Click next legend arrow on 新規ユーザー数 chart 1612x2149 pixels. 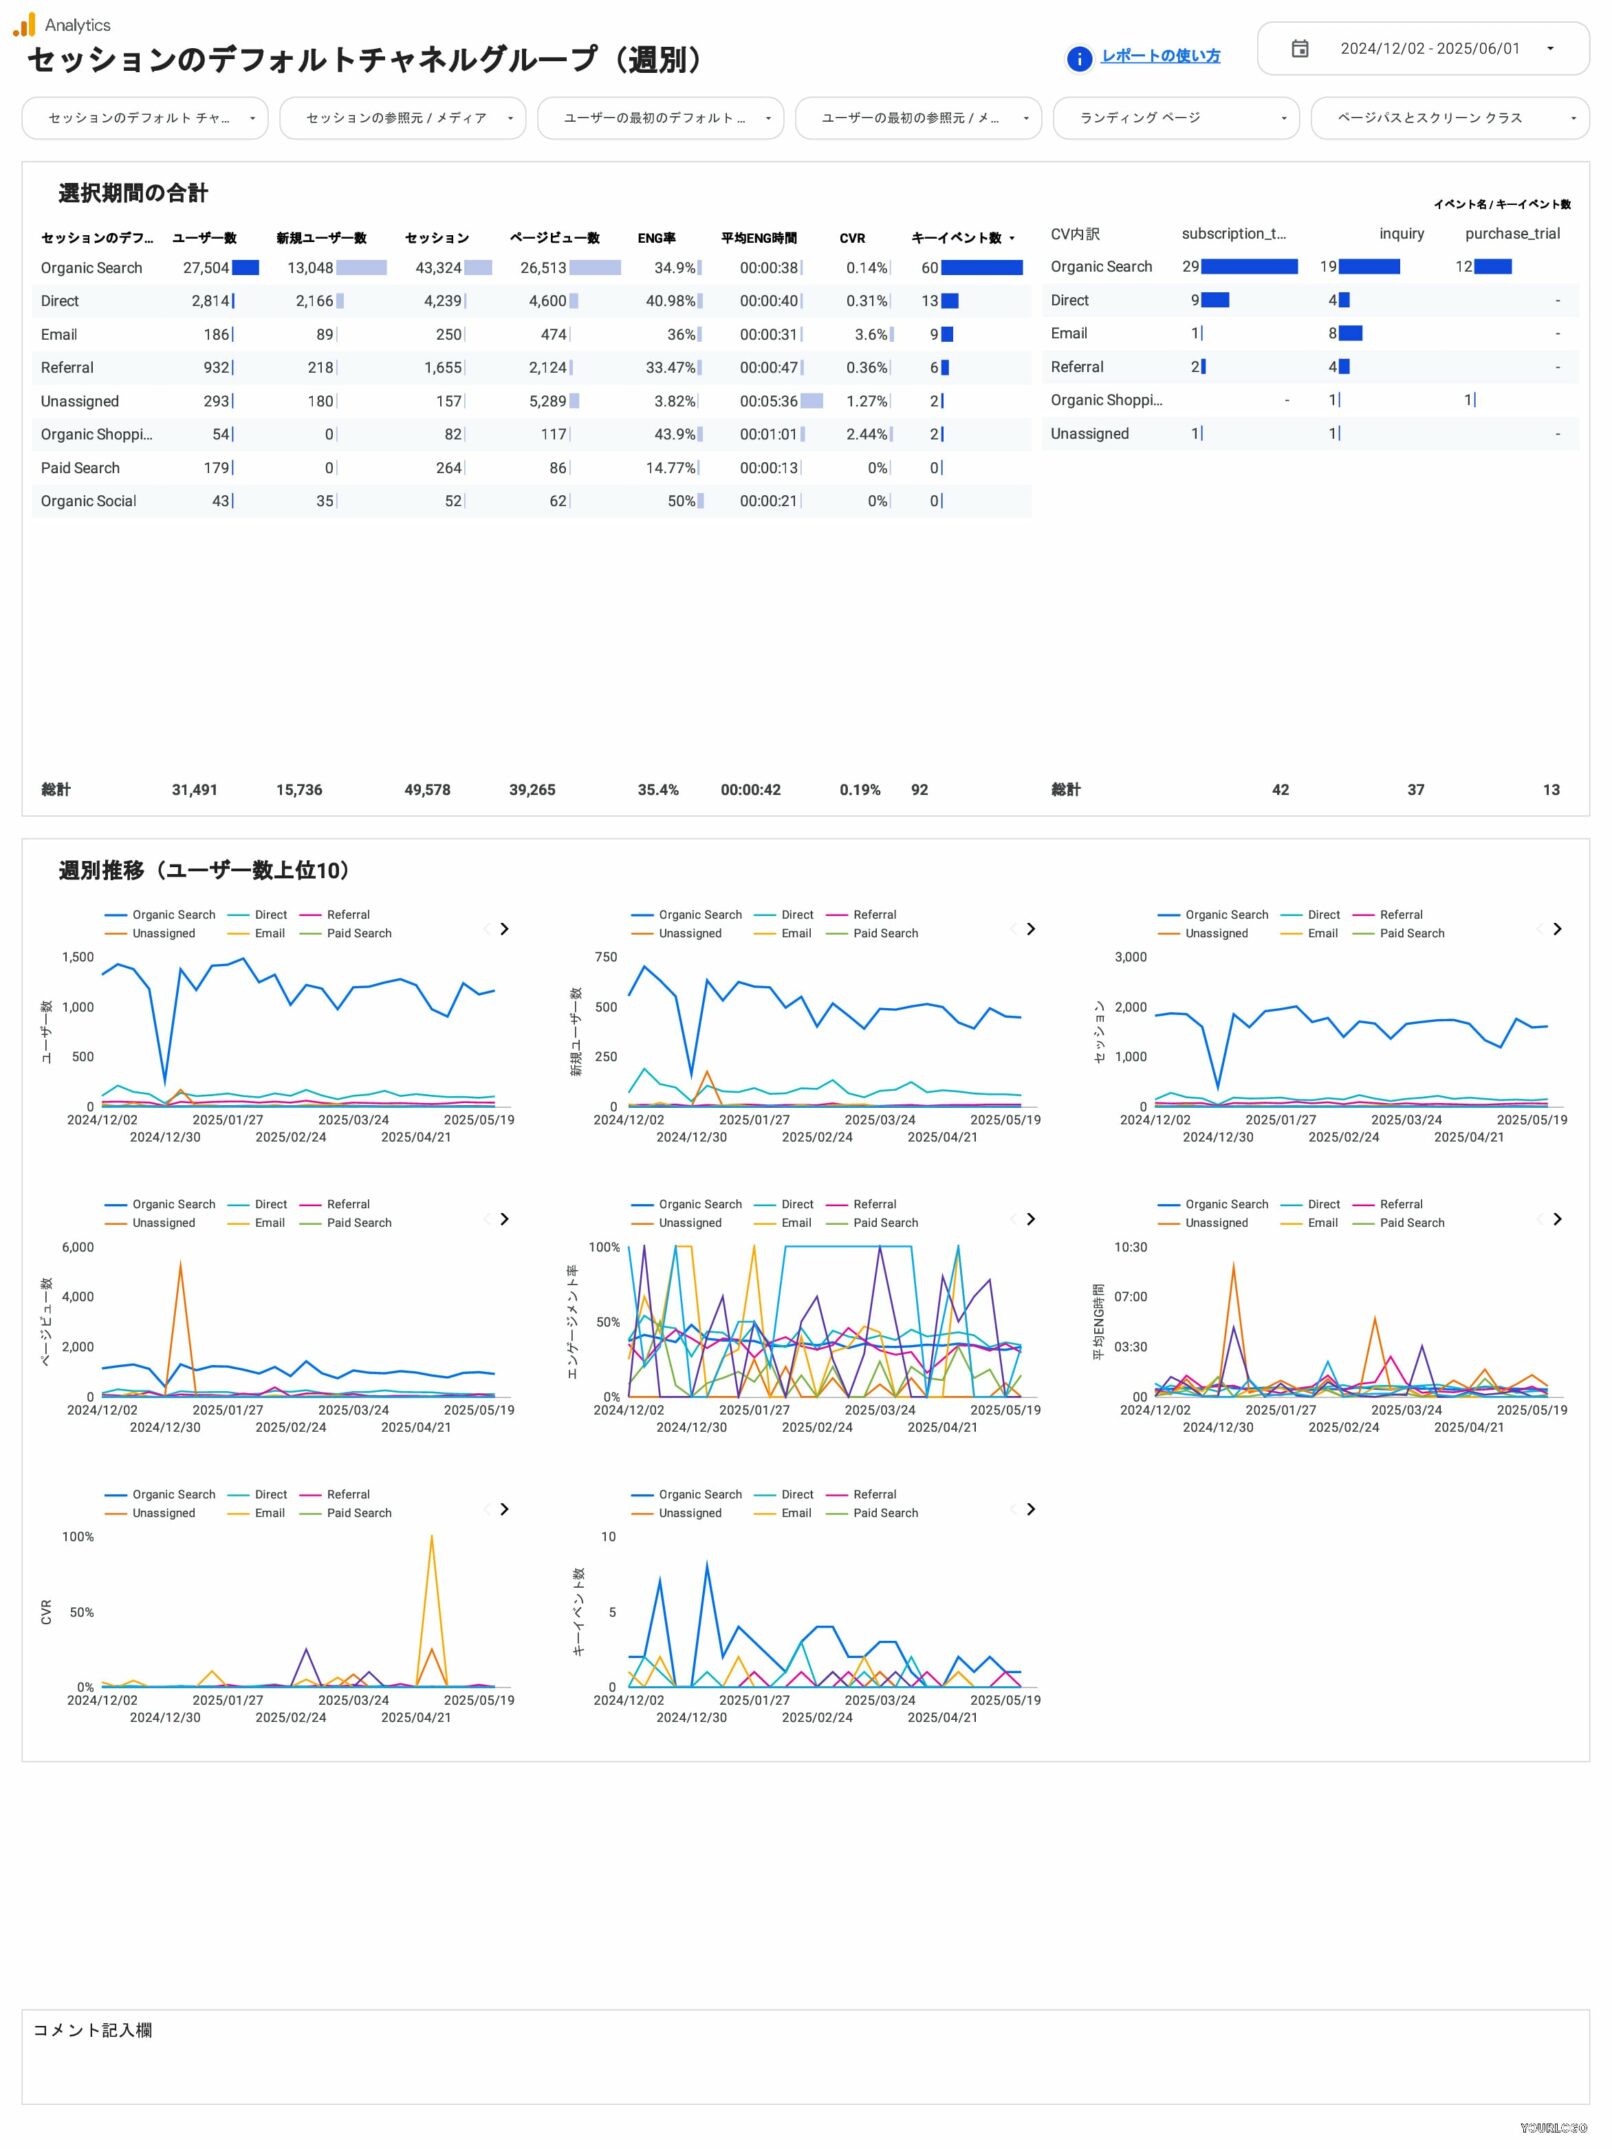point(1030,929)
